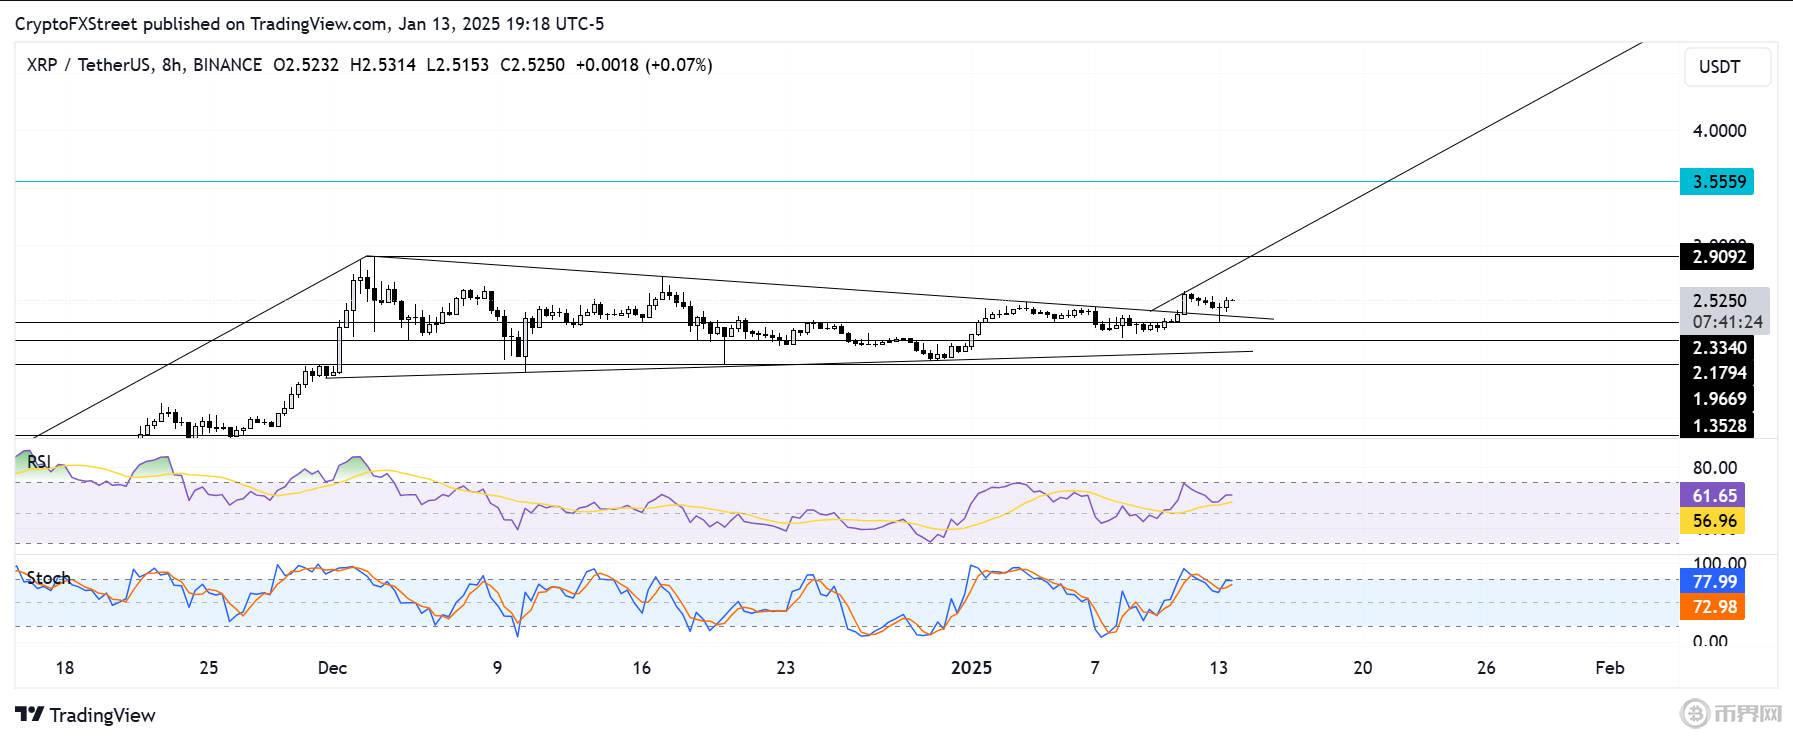
Task: Open the USDT currency selector
Action: pos(1726,67)
